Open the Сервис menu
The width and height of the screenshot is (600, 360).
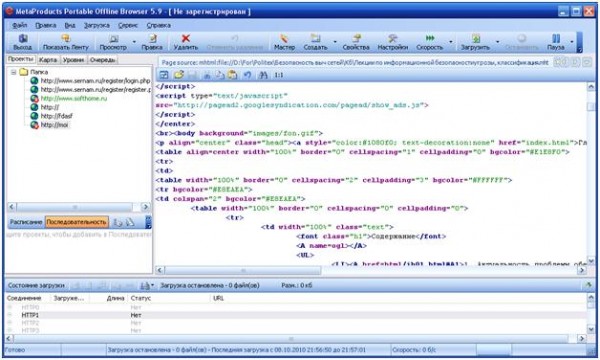coord(128,25)
